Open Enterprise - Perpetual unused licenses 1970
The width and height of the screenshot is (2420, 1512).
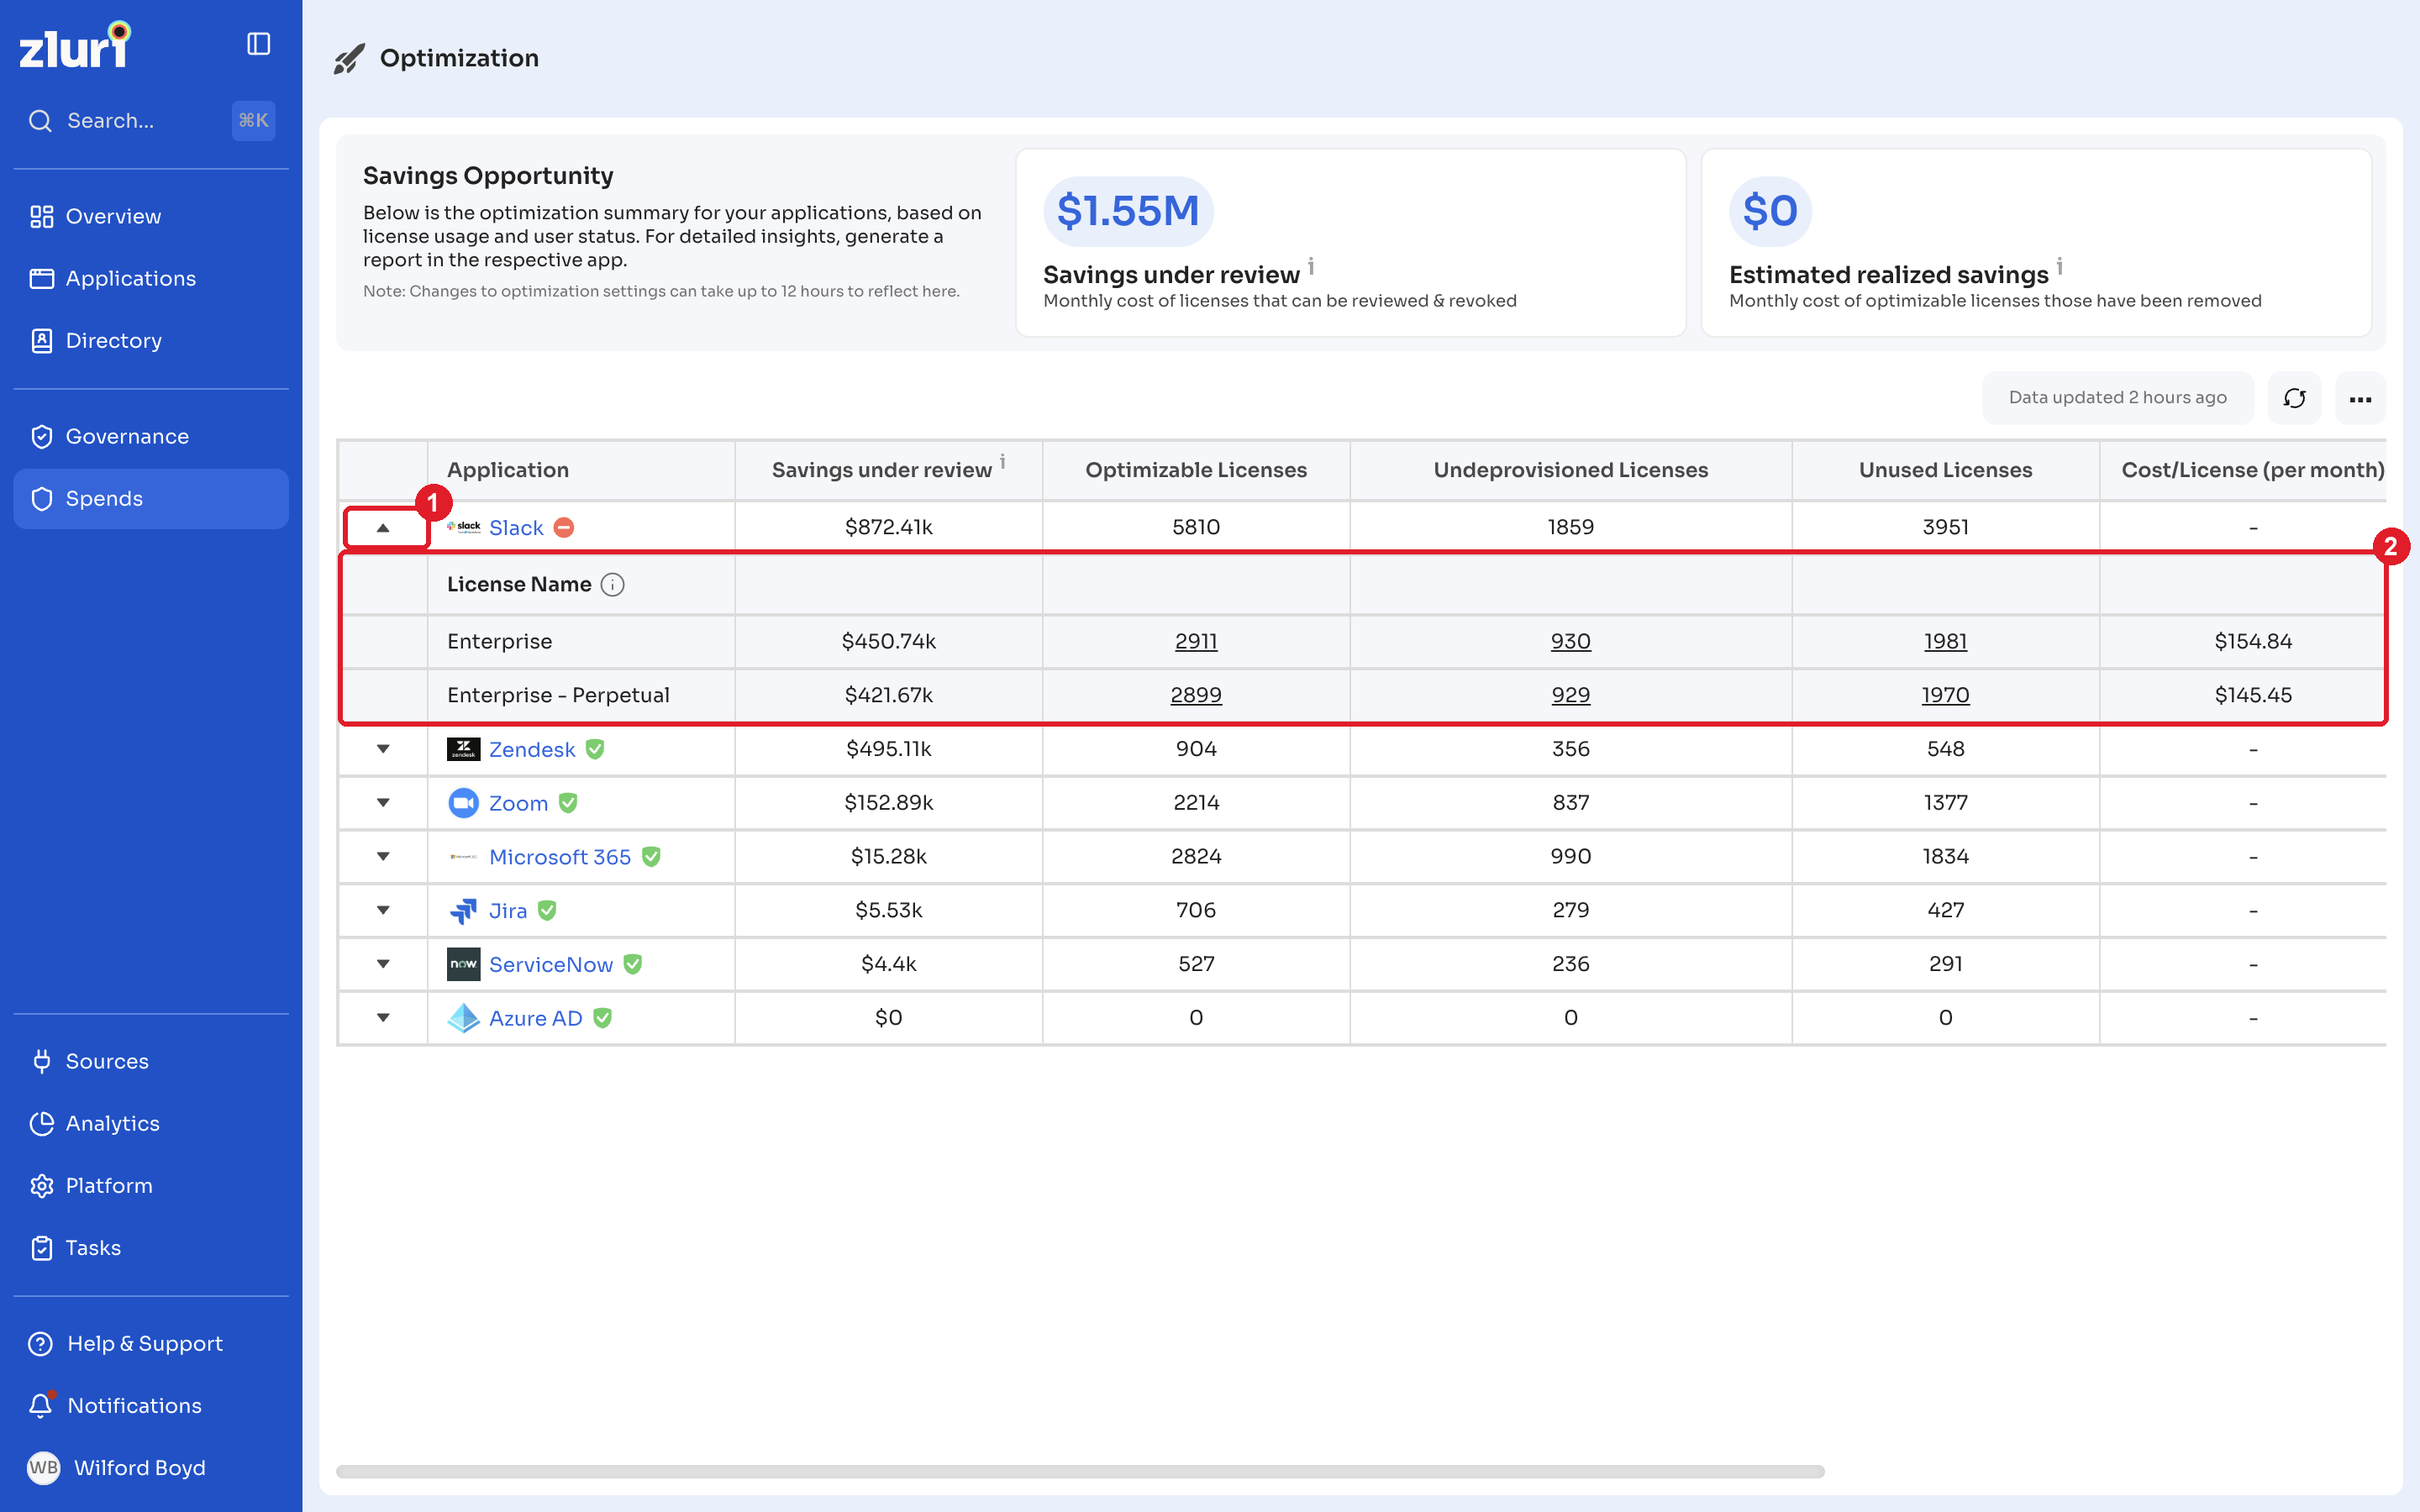coord(1945,695)
